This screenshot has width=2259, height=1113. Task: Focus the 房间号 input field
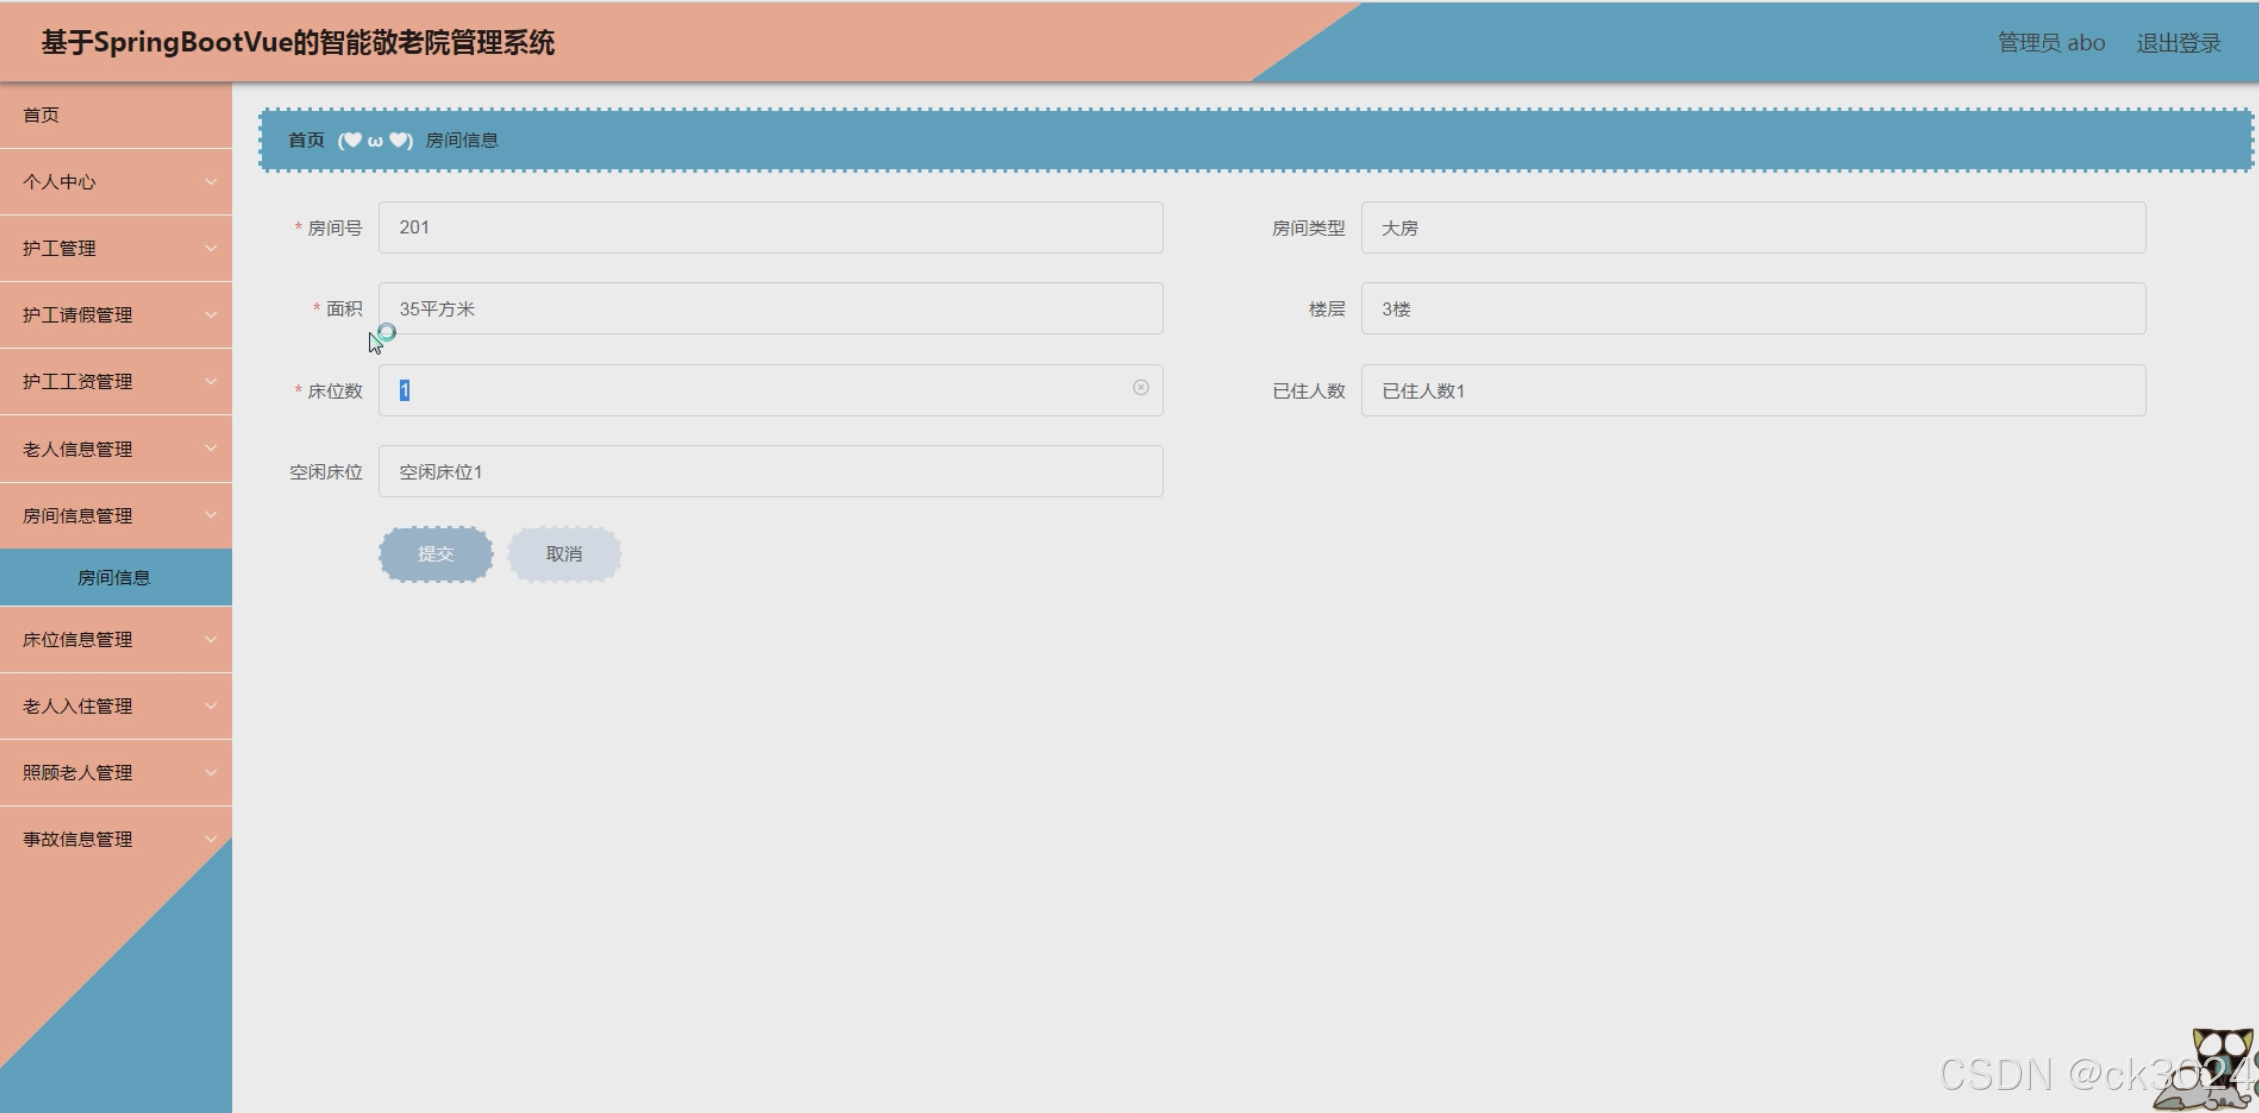coord(770,228)
